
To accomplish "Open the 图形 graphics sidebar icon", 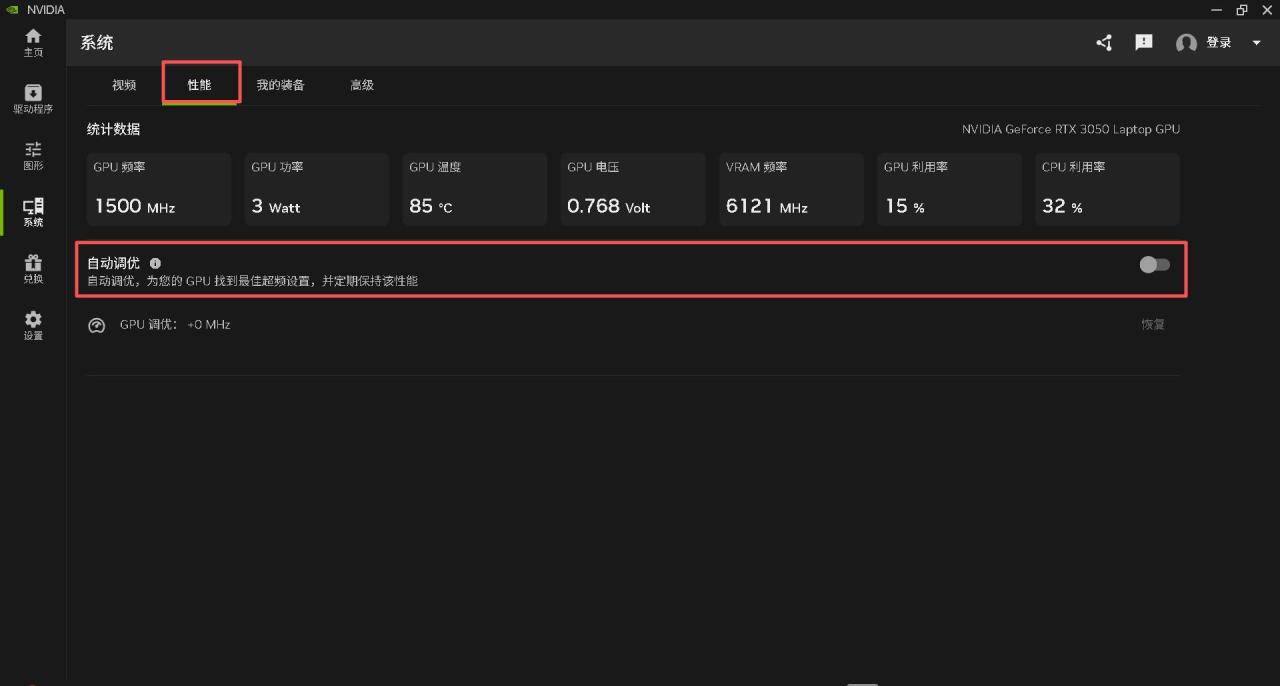I will coord(33,155).
